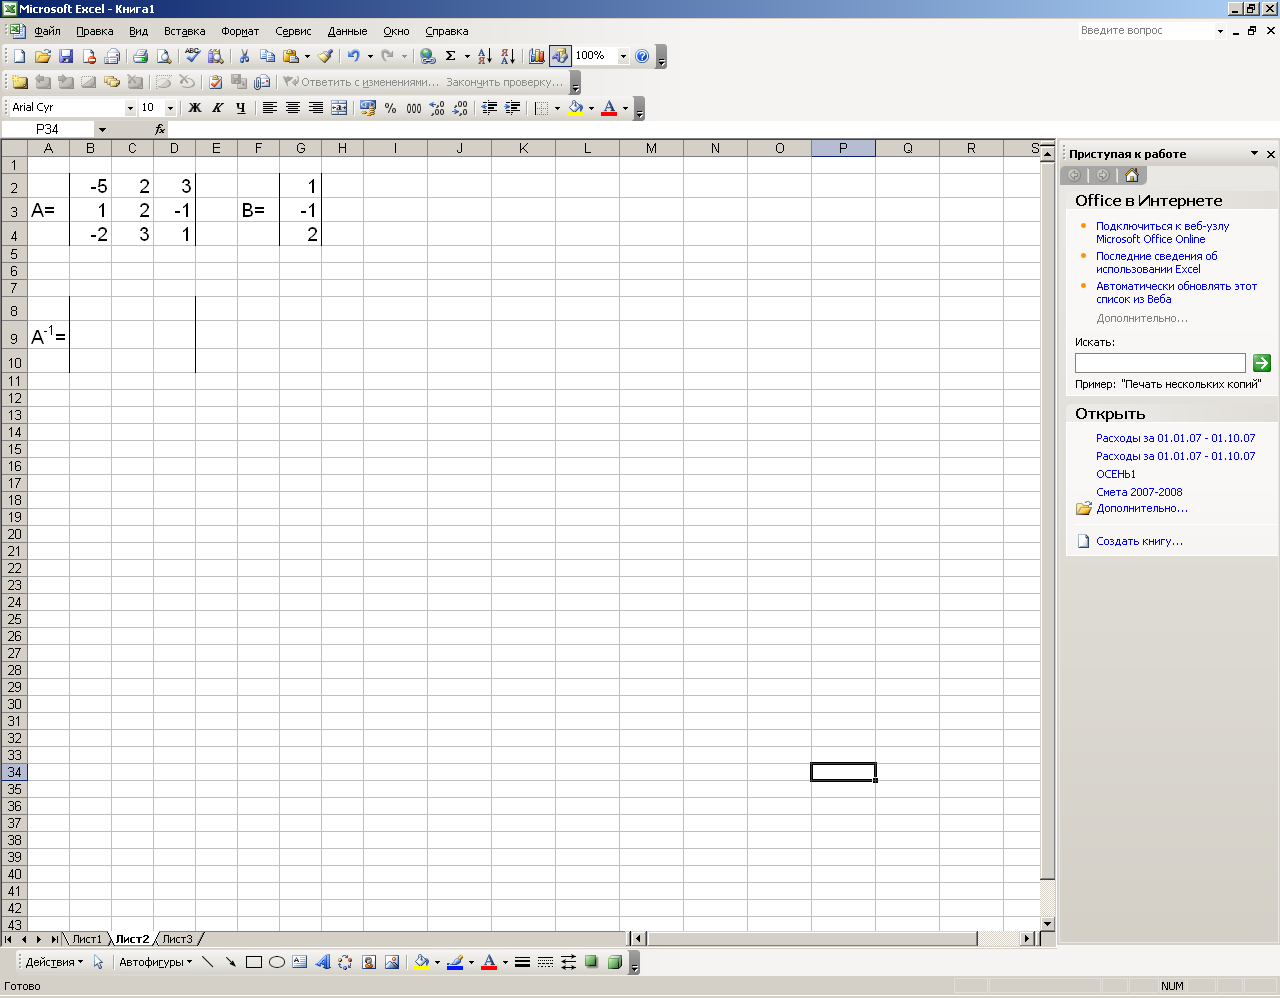Toggle Underline formatting (Ч)
This screenshot has width=1280, height=998.
(x=241, y=108)
